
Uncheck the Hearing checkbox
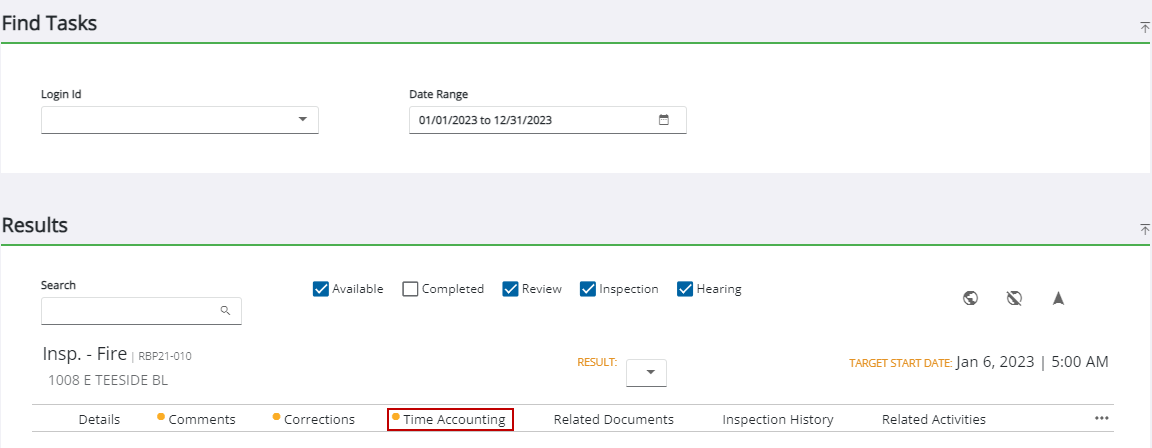tap(685, 289)
